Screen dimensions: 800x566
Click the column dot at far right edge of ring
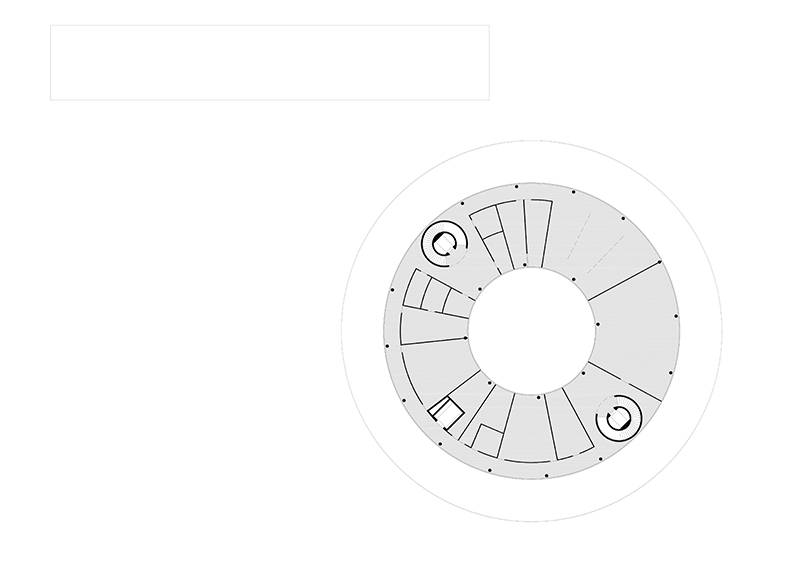click(676, 316)
